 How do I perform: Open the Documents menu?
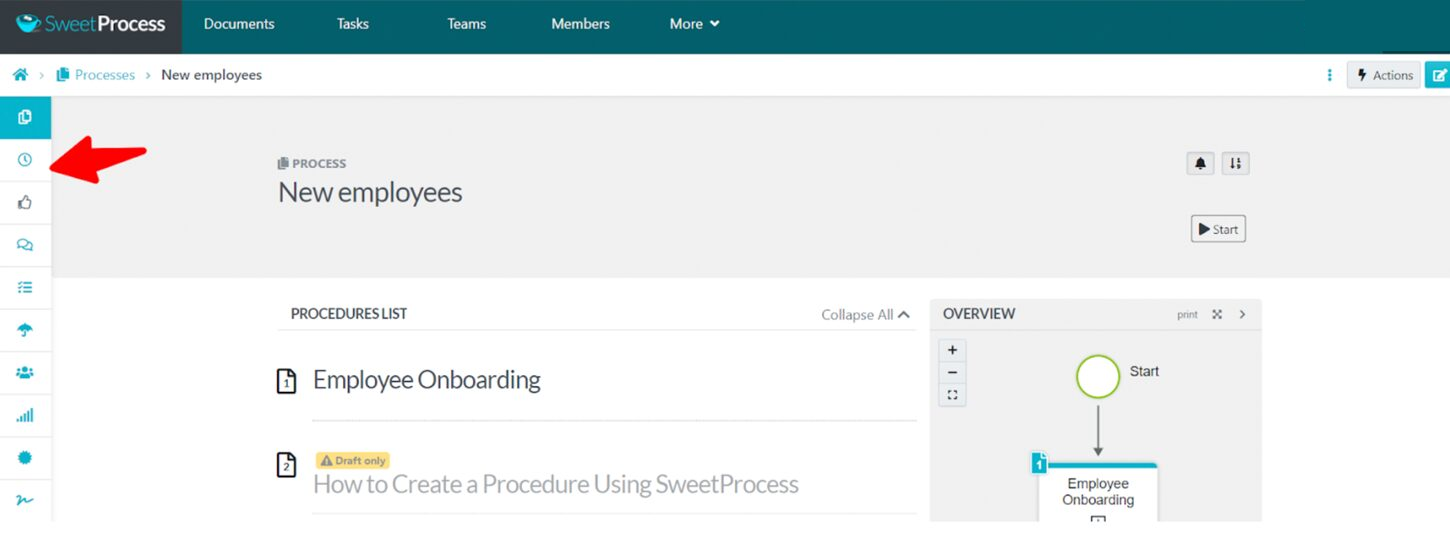tap(239, 24)
